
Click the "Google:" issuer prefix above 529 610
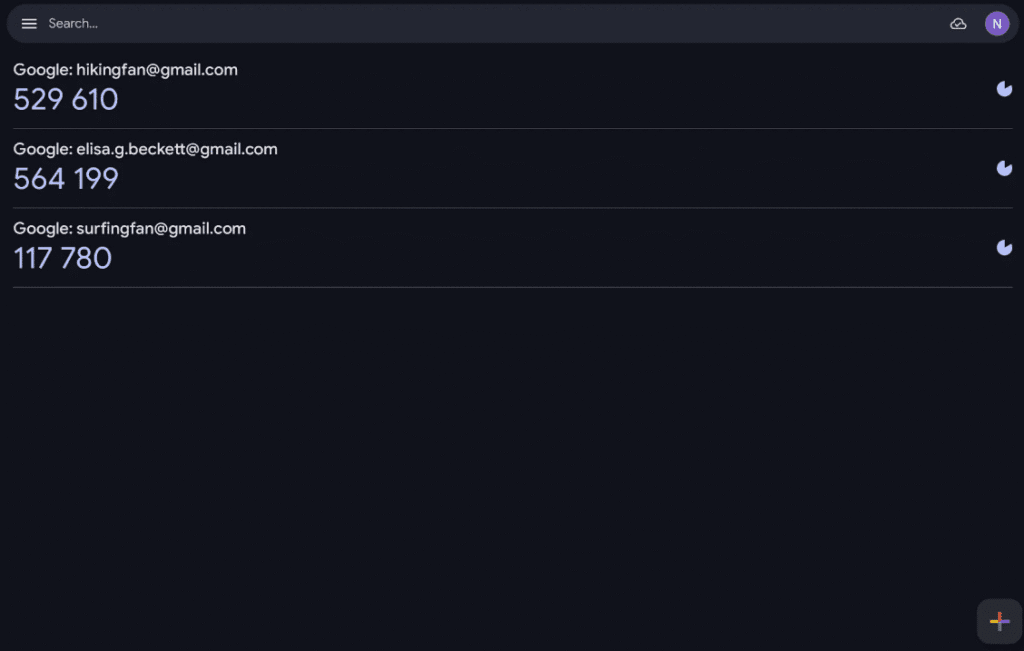point(42,70)
